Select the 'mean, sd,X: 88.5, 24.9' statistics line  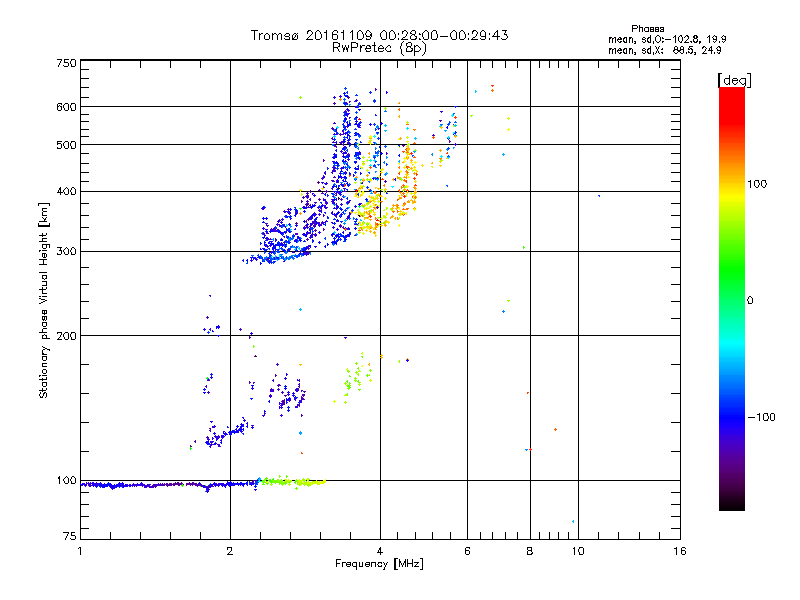pos(665,51)
